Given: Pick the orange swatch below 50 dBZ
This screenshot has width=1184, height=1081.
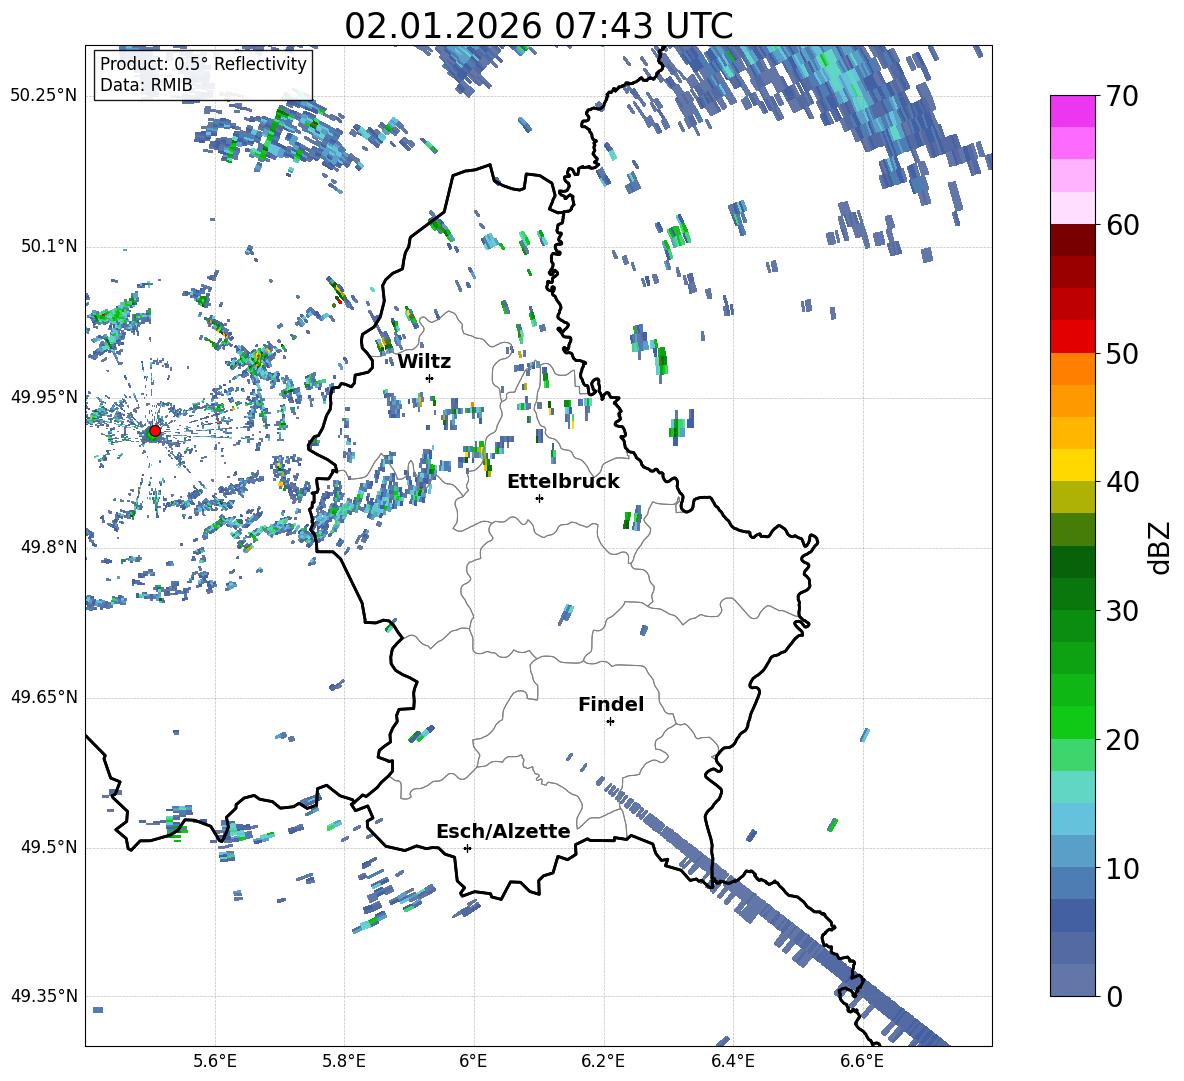Looking at the screenshot, I should [1072, 369].
